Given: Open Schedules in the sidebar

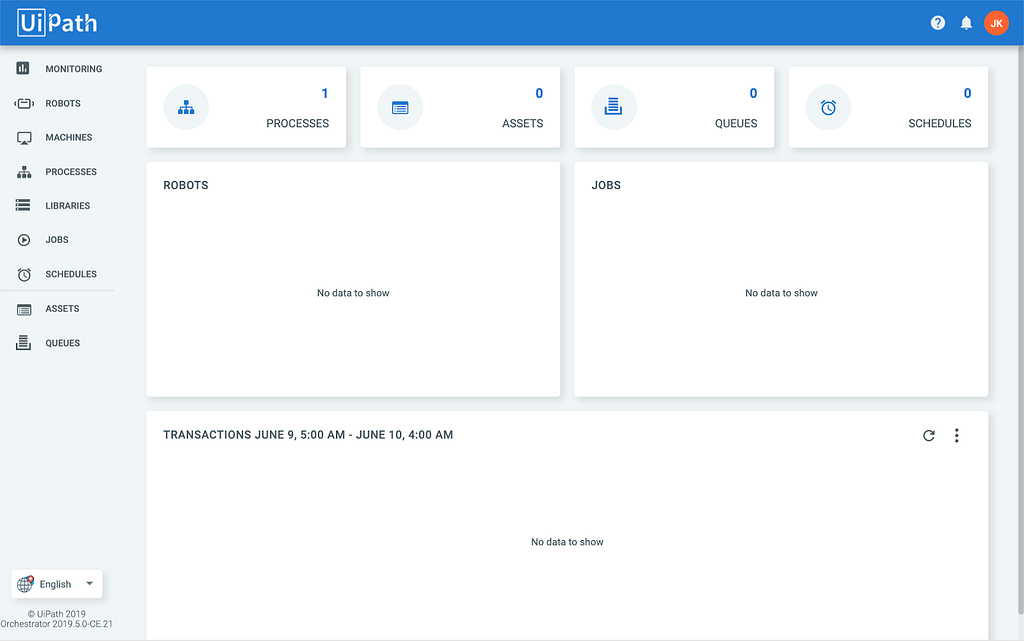Looking at the screenshot, I should pyautogui.click(x=71, y=274).
